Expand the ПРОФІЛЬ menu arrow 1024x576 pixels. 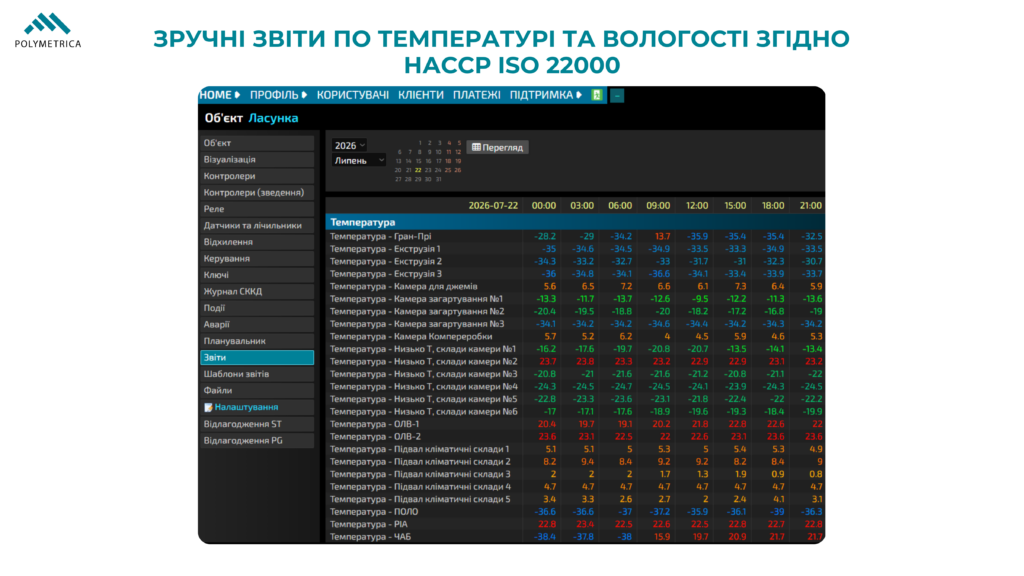[304, 95]
